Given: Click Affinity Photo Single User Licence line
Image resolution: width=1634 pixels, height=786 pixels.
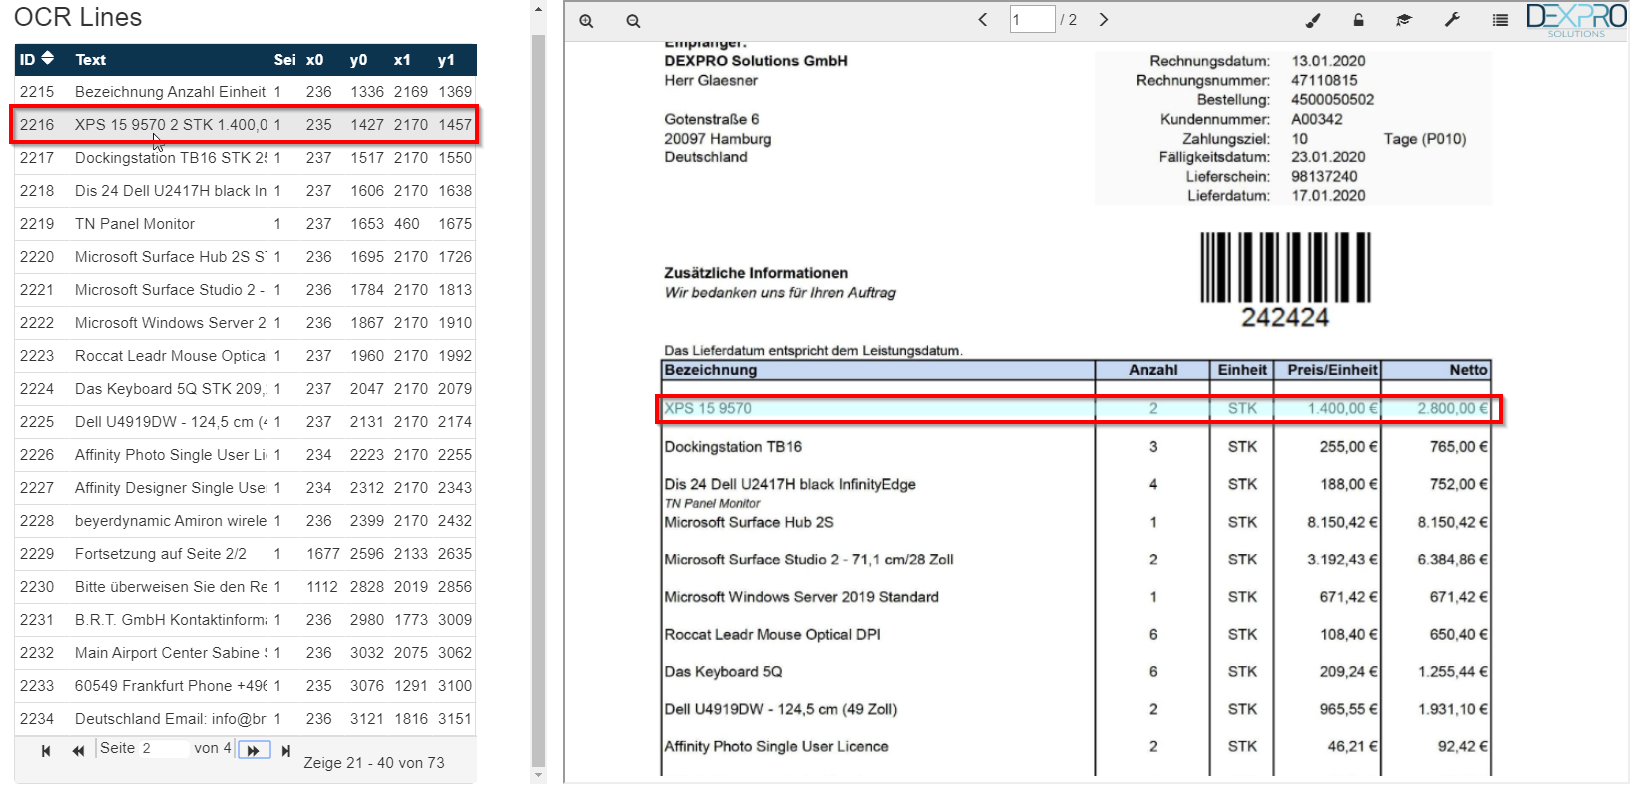Looking at the screenshot, I should click(x=776, y=747).
